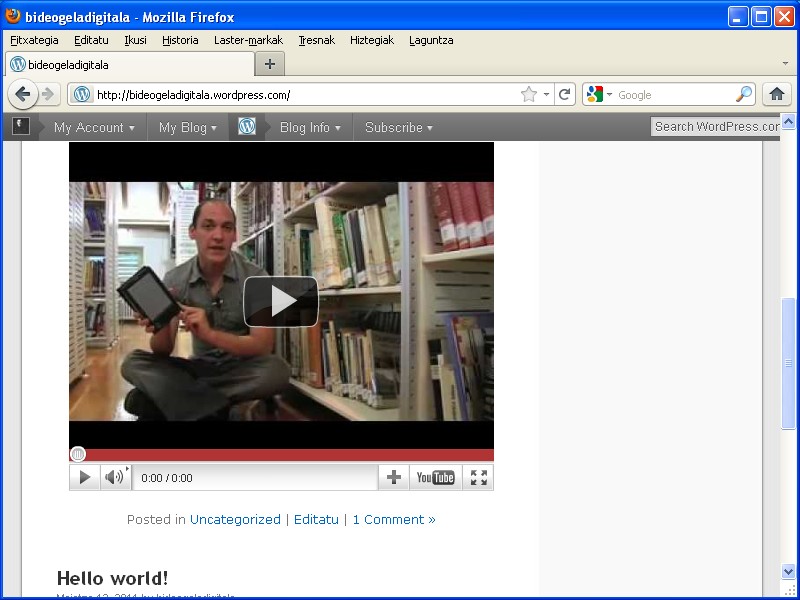This screenshot has height=600, width=800.
Task: Open the address bar history dropdown arrow
Action: pyautogui.click(x=546, y=94)
